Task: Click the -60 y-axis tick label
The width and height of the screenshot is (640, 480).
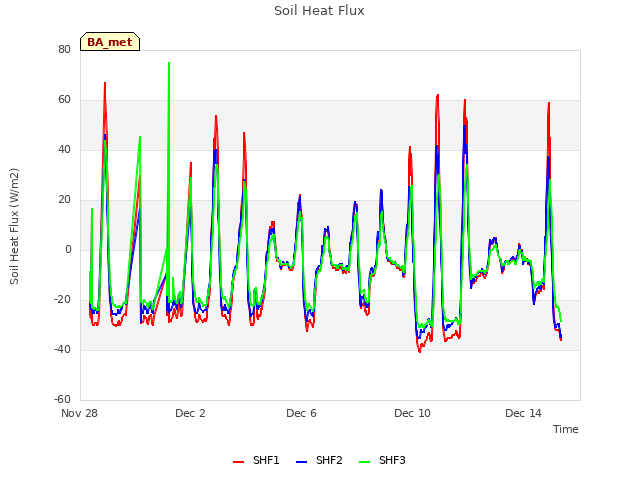Action: tap(62, 399)
